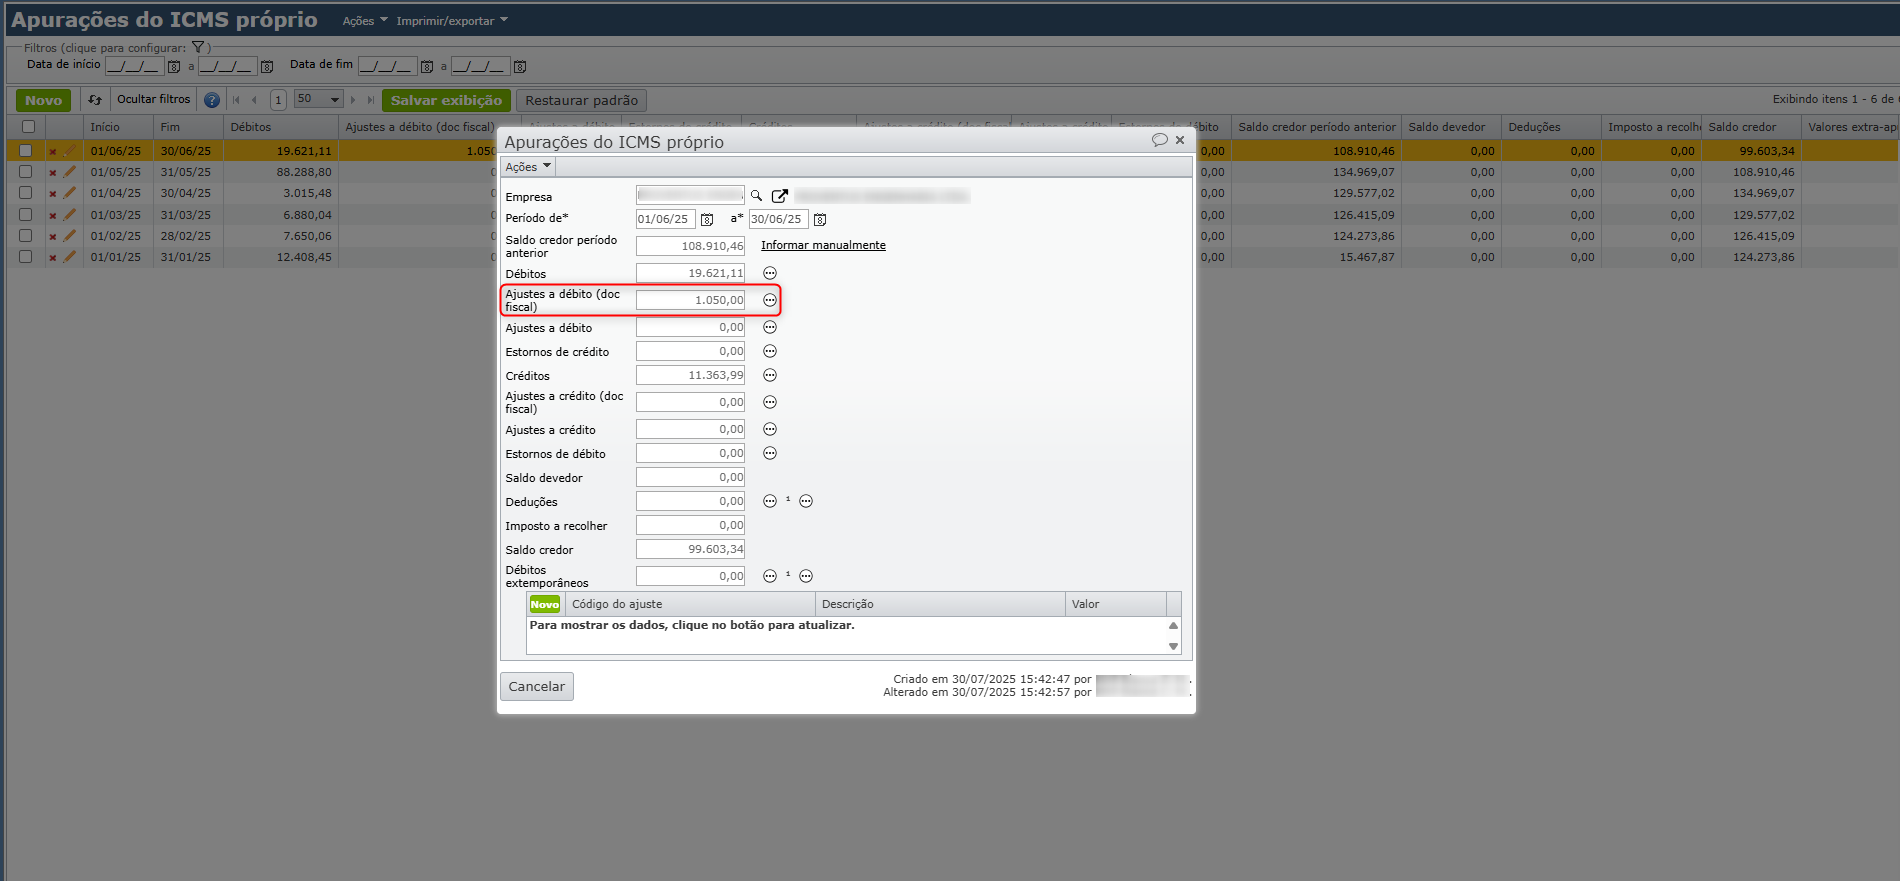Open details ellipsis beside Débitos 19.621,11
Image resolution: width=1900 pixels, height=881 pixels.
pyautogui.click(x=770, y=273)
